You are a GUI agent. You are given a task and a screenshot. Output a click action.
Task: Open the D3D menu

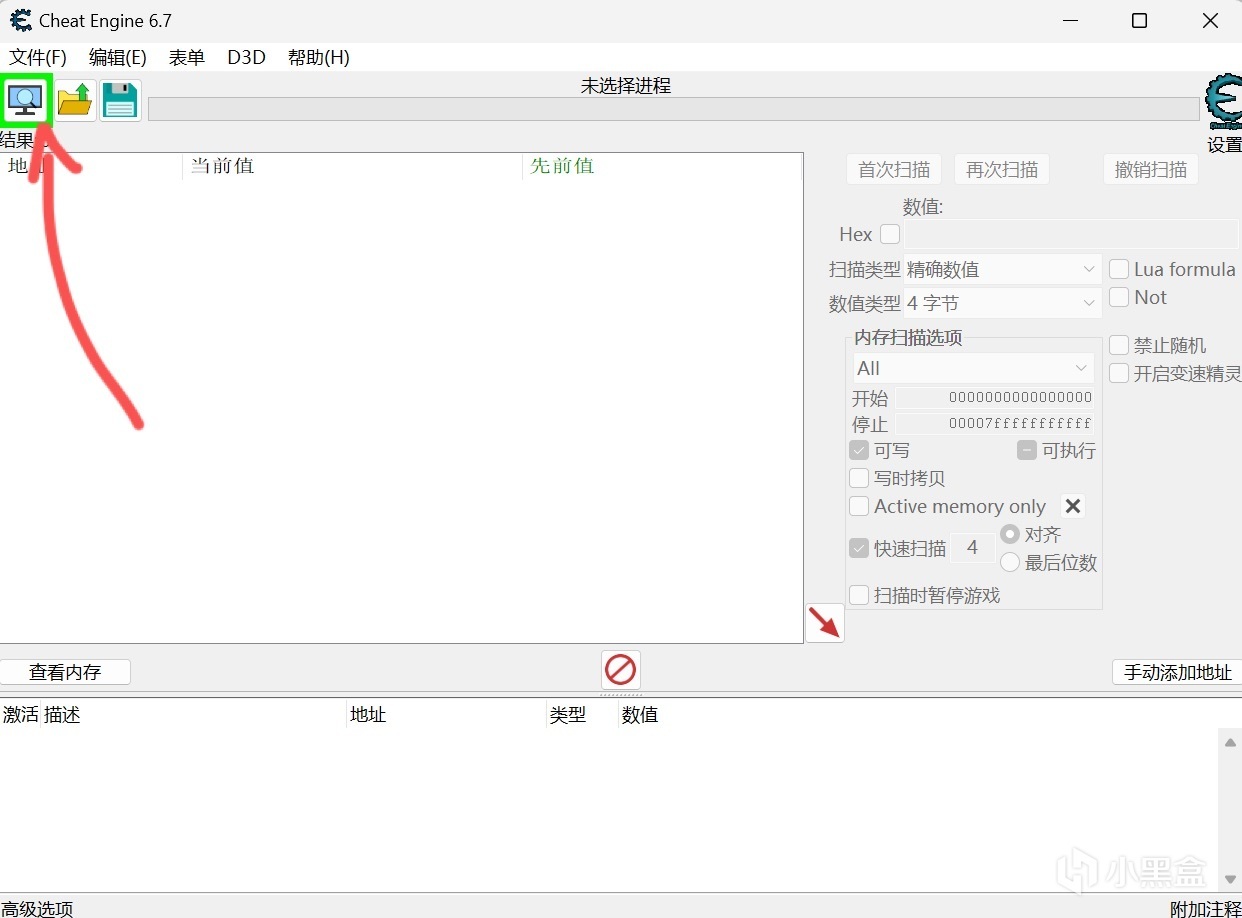[246, 57]
